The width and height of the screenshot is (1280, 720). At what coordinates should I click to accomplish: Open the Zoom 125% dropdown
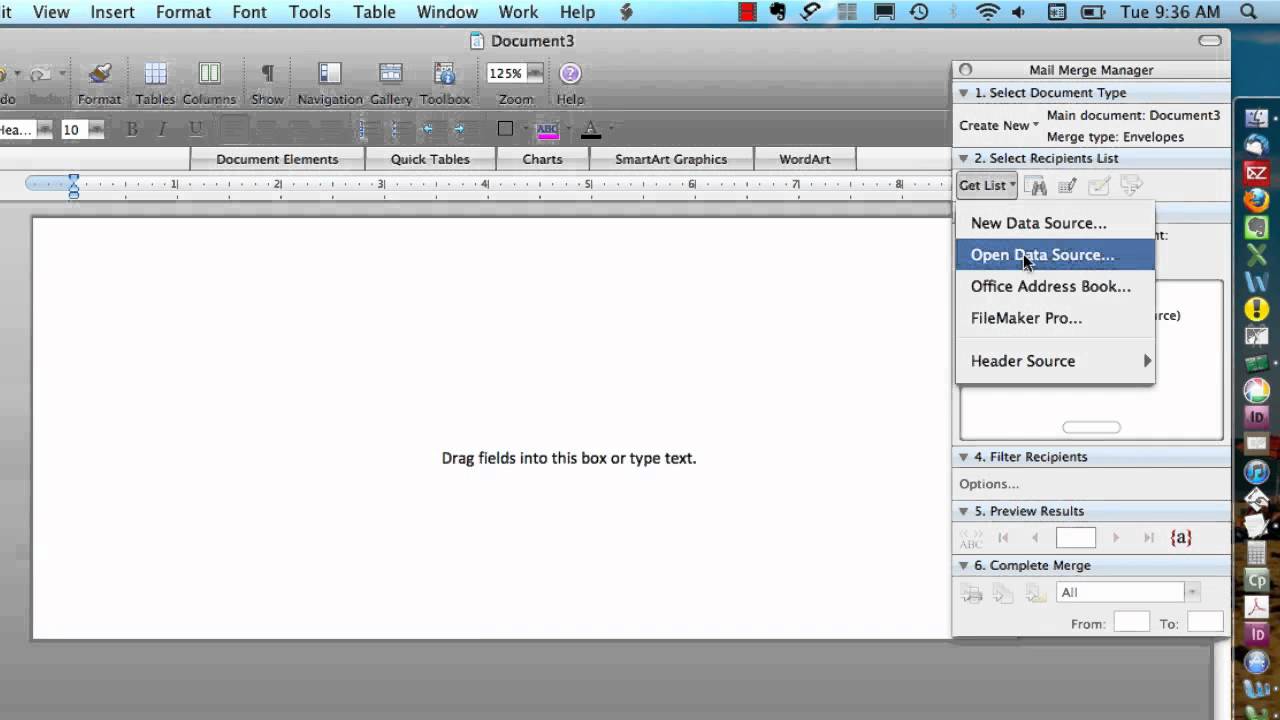pyautogui.click(x=535, y=73)
